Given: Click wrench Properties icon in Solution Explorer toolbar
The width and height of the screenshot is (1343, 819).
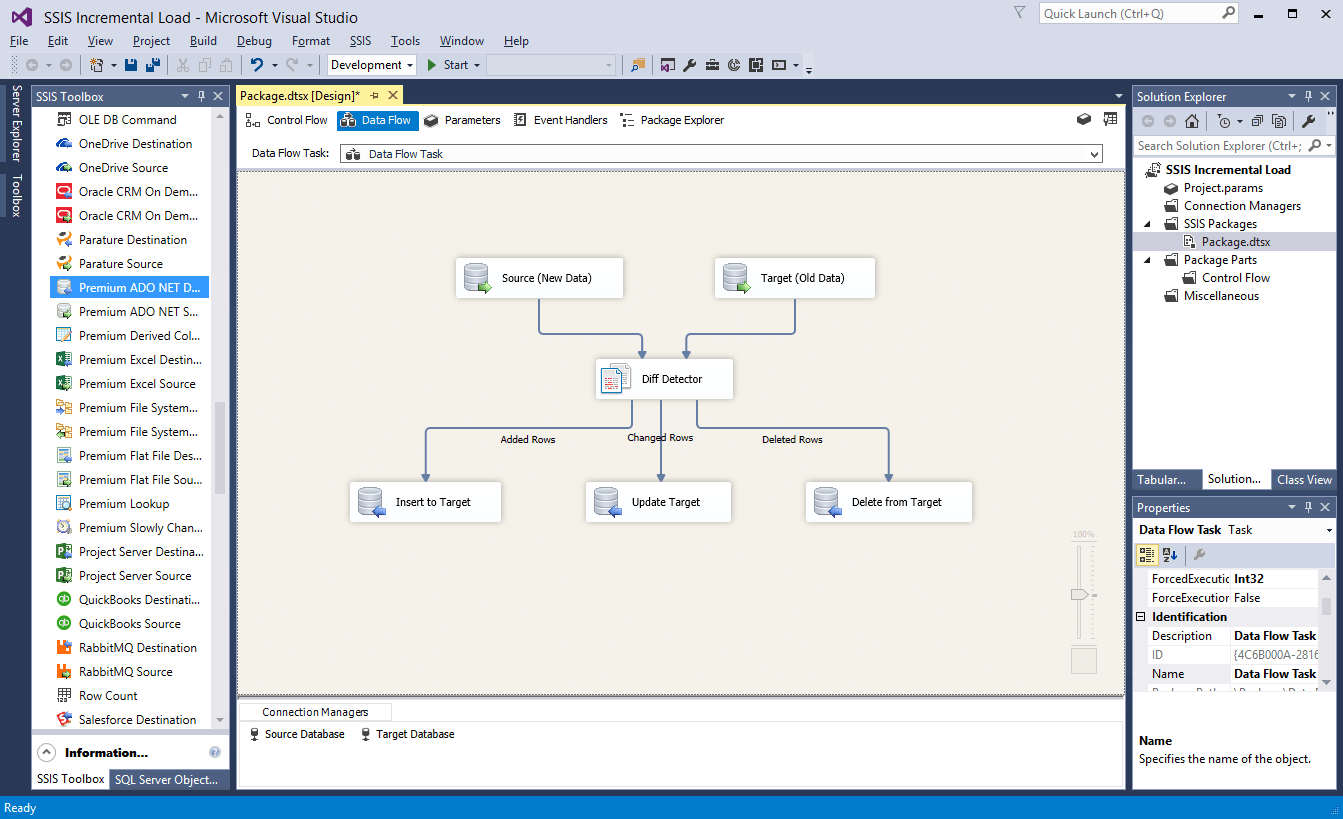Looking at the screenshot, I should tap(1308, 121).
